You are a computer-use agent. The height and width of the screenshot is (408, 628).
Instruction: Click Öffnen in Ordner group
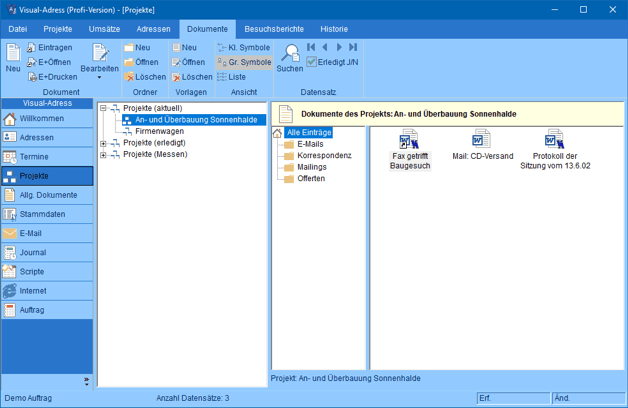141,62
